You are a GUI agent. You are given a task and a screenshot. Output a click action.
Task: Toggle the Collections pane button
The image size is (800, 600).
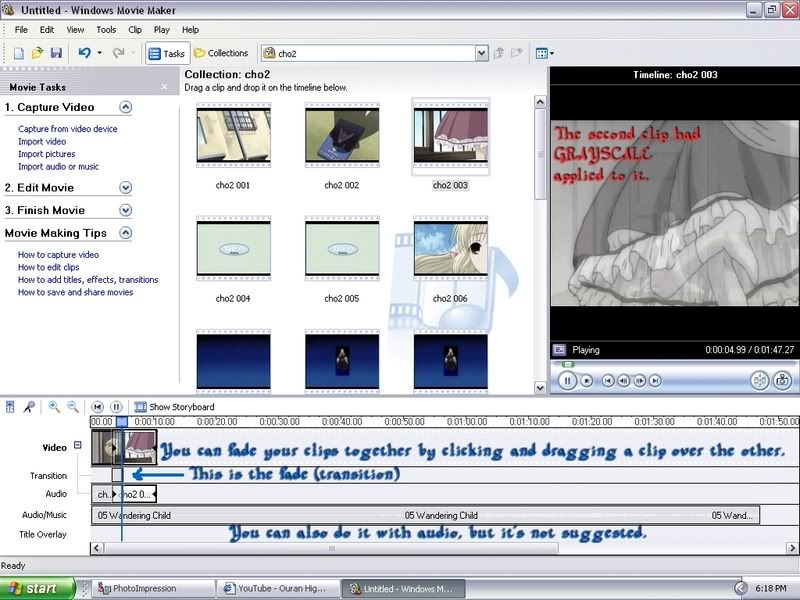point(221,53)
